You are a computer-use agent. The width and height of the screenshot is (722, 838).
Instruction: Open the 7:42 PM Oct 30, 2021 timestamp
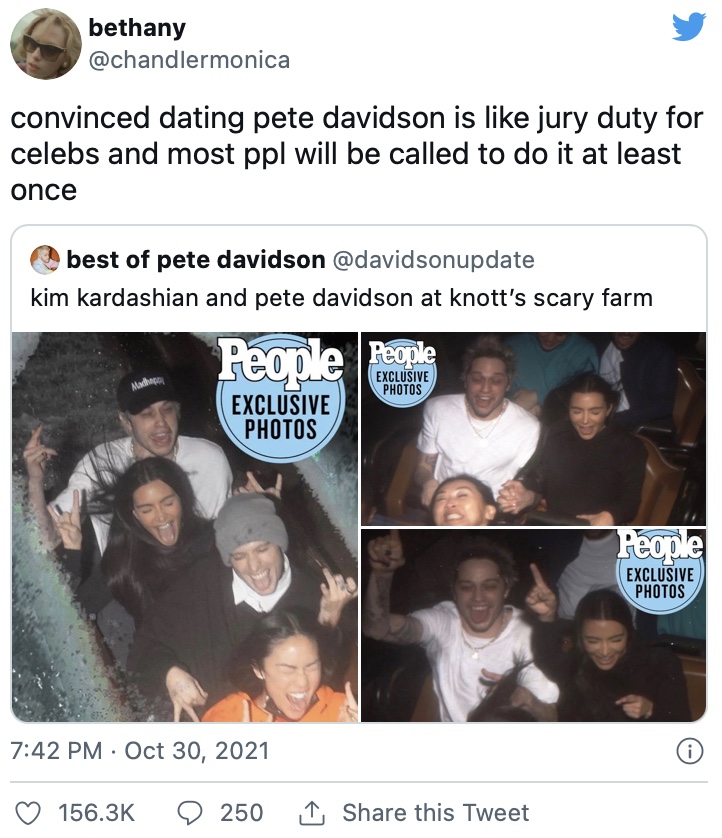pos(140,751)
